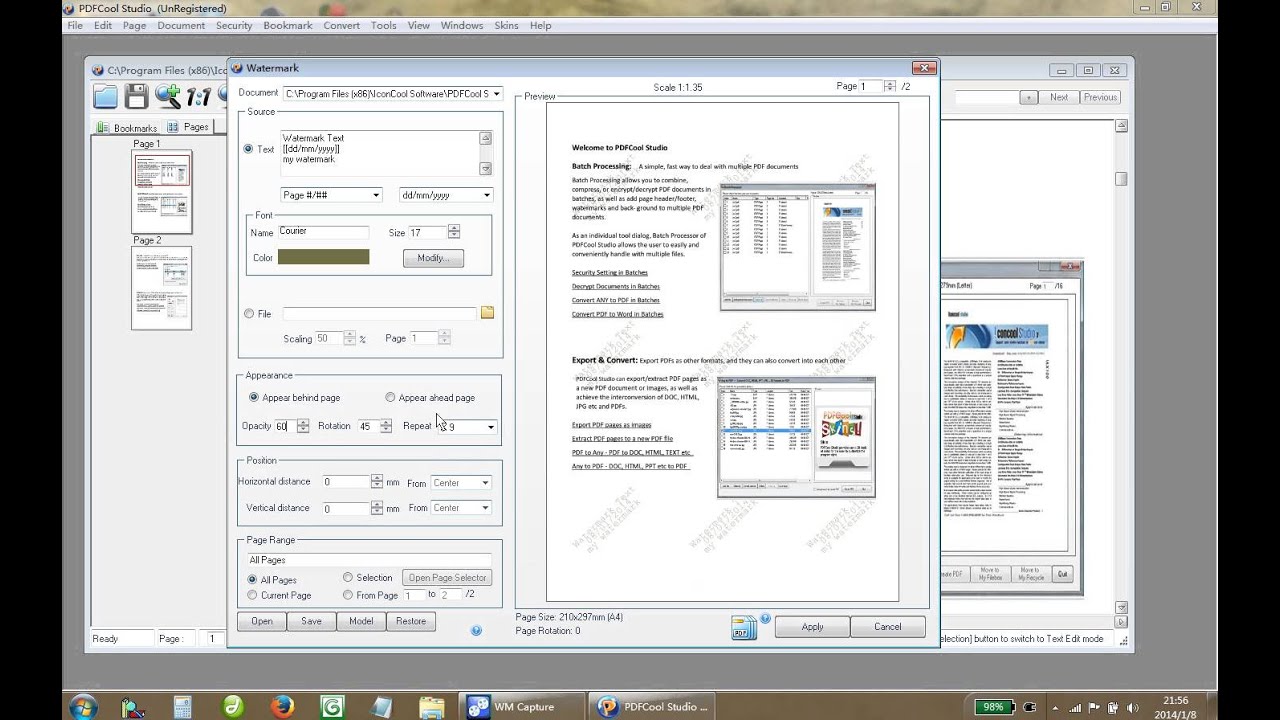Open the Vertical distance From Center dropdown

coord(485,508)
